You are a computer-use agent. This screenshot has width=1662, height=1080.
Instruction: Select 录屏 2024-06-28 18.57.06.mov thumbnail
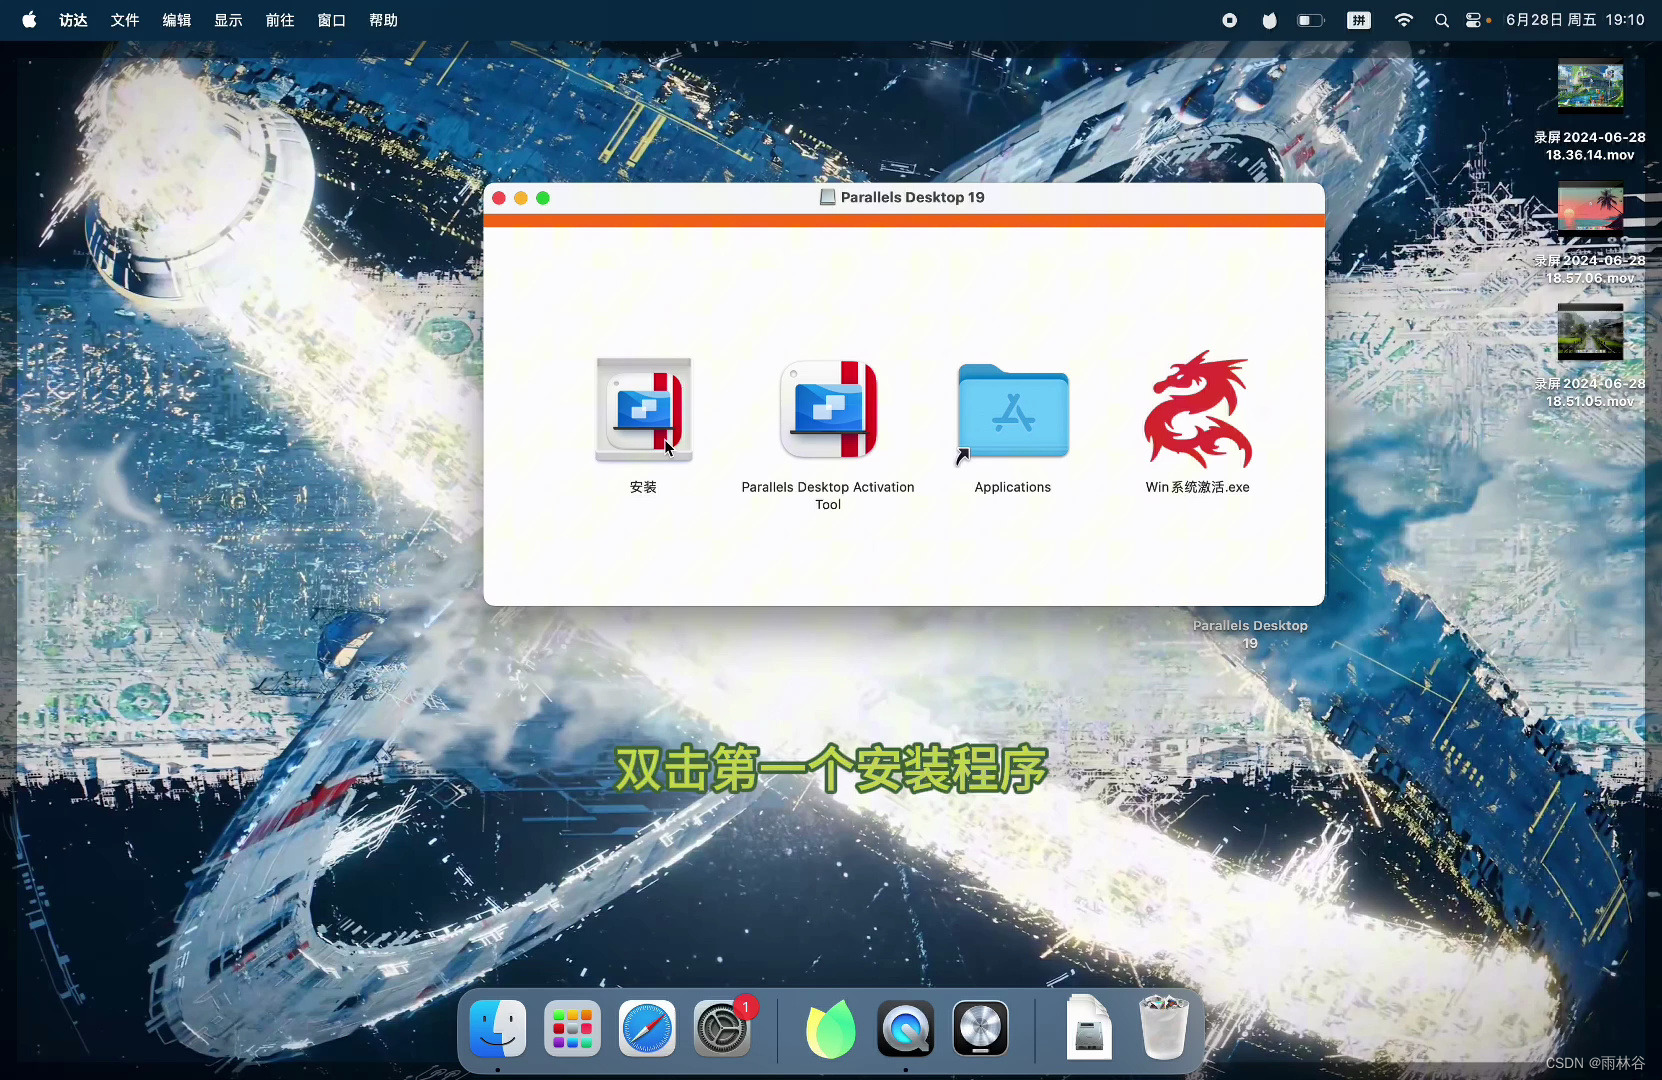(x=1590, y=206)
